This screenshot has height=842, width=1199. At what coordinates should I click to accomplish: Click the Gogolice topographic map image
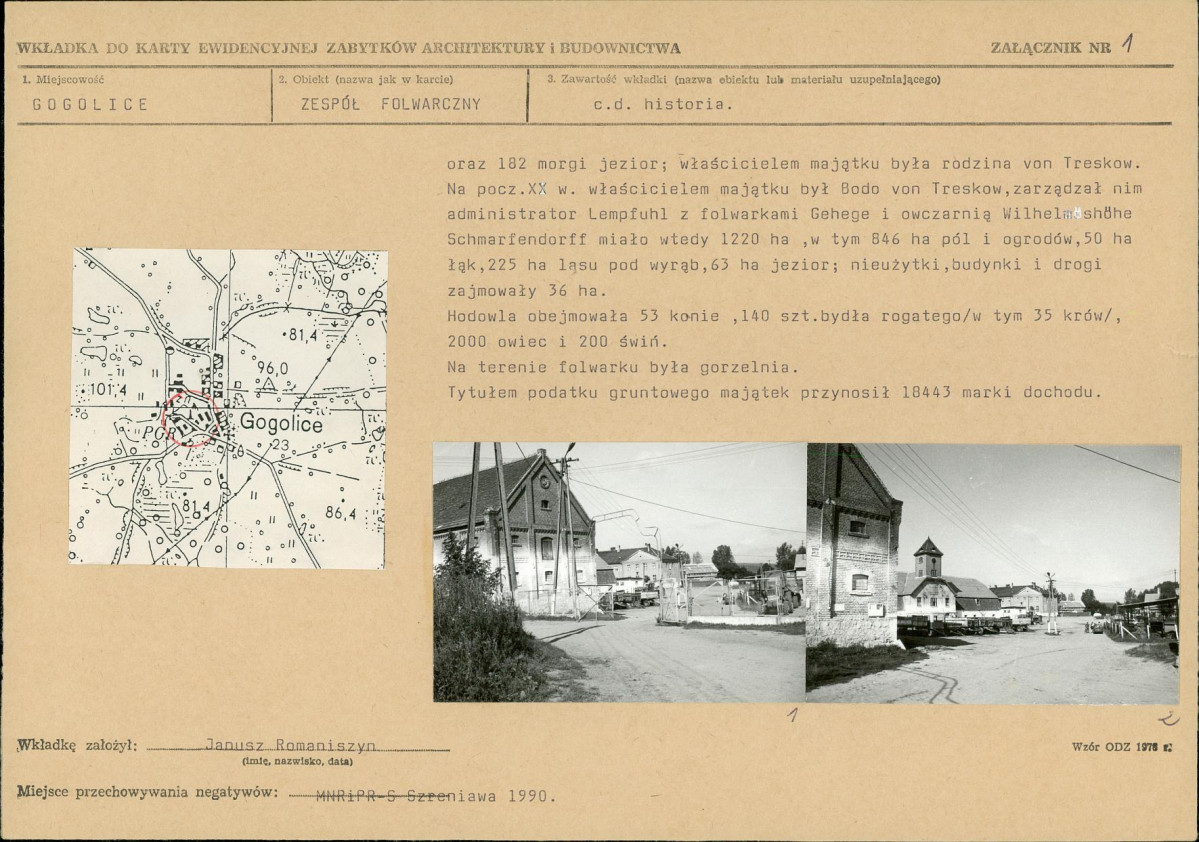click(x=228, y=408)
